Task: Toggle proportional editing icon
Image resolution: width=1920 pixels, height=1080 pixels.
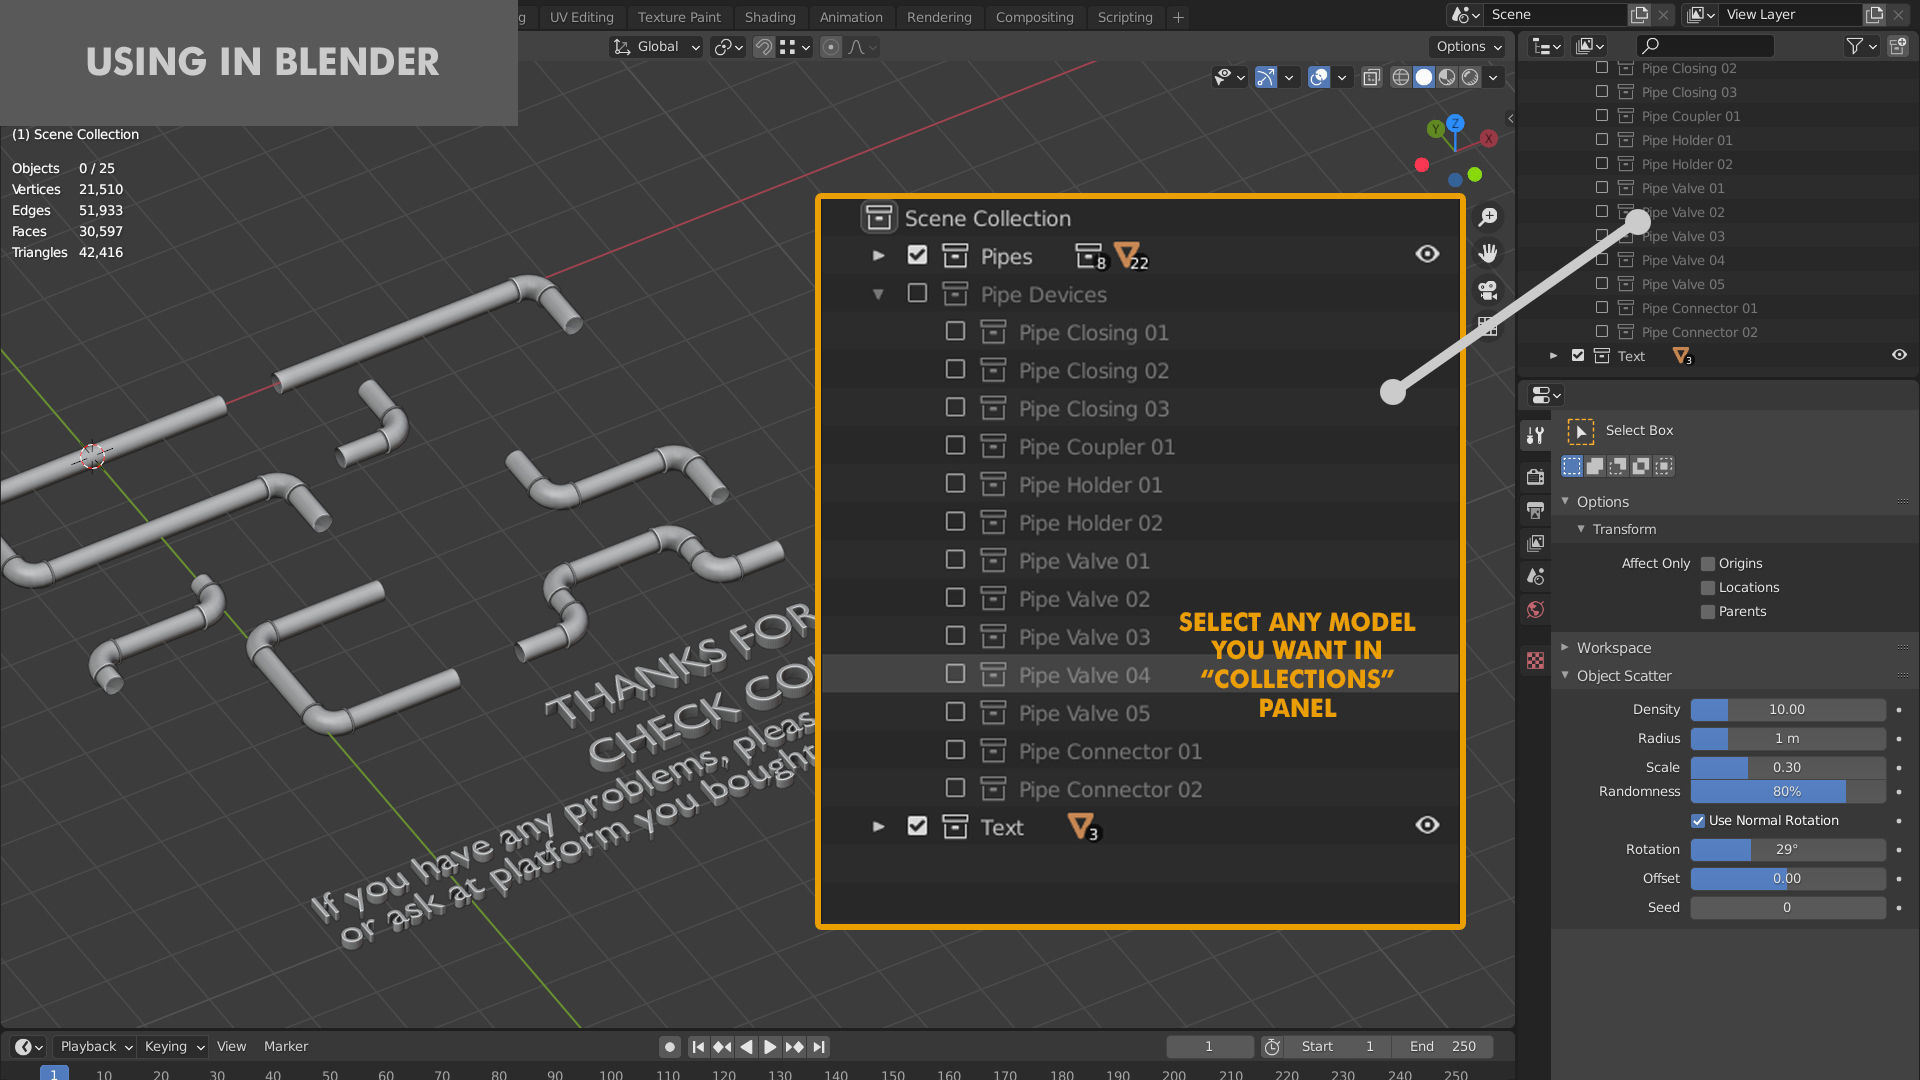Action: pyautogui.click(x=831, y=47)
